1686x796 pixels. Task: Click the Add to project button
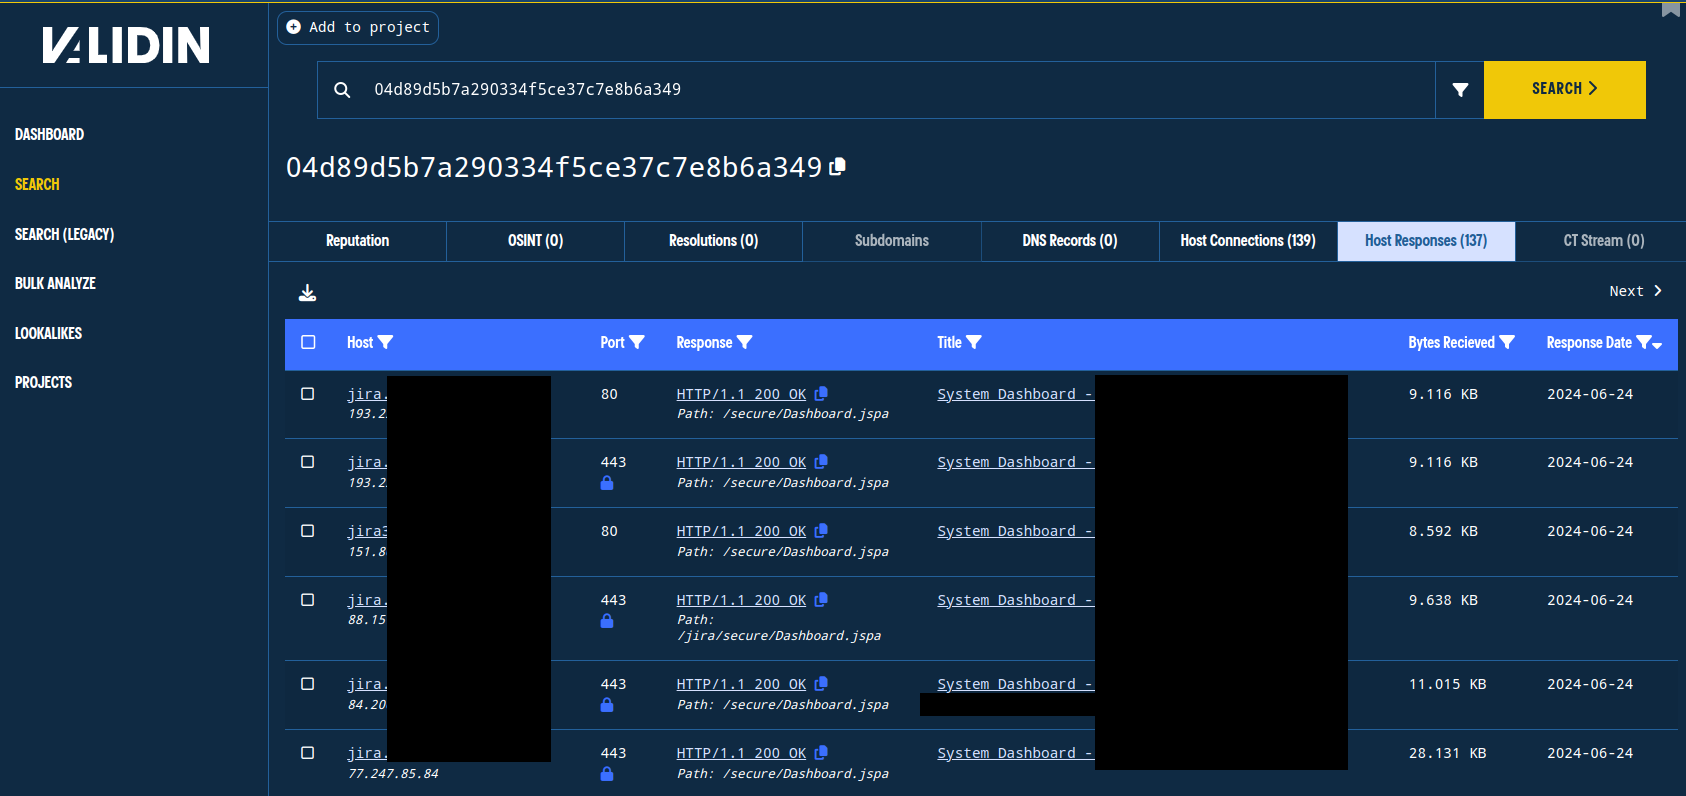pos(358,27)
